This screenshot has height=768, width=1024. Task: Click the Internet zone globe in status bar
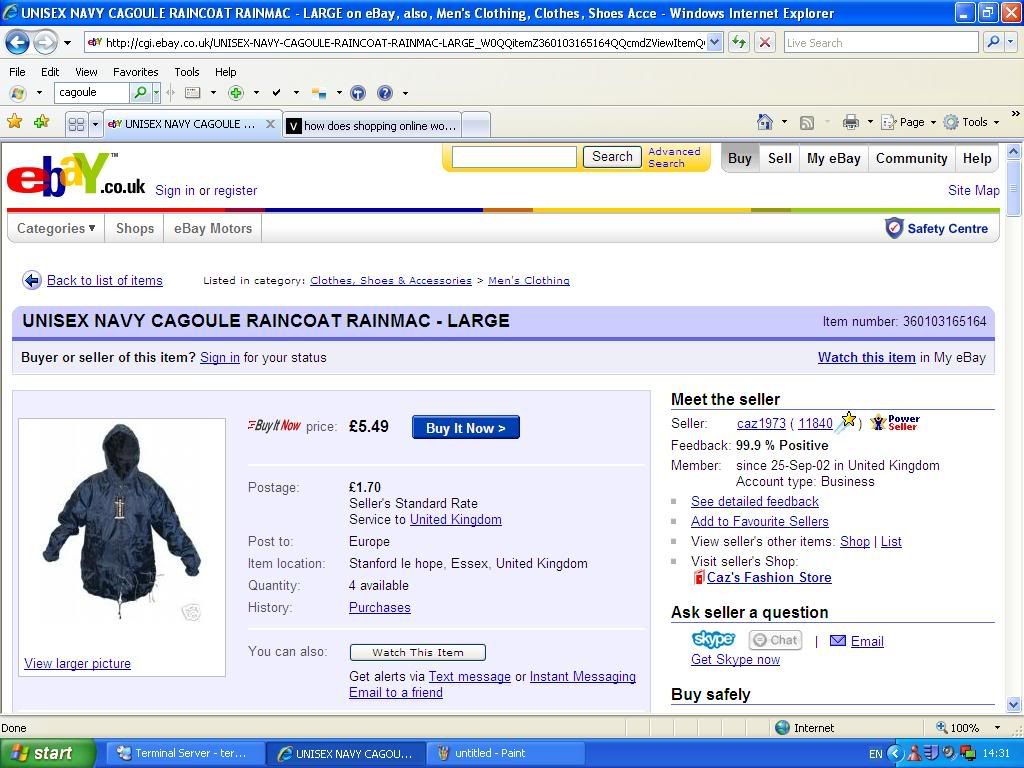coord(782,728)
